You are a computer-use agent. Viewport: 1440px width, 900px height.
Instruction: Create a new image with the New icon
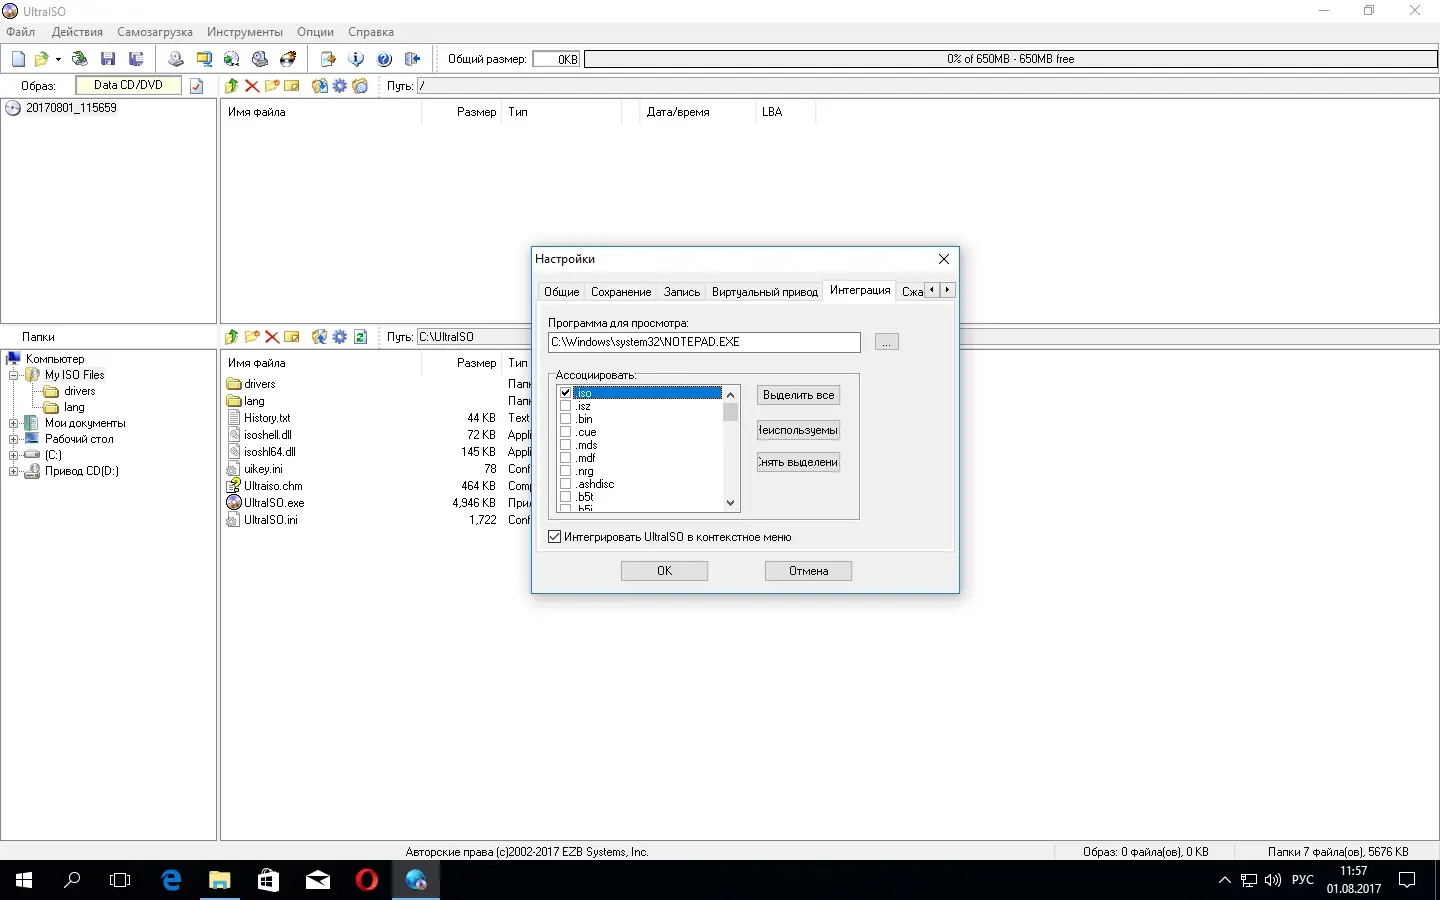pyautogui.click(x=18, y=59)
